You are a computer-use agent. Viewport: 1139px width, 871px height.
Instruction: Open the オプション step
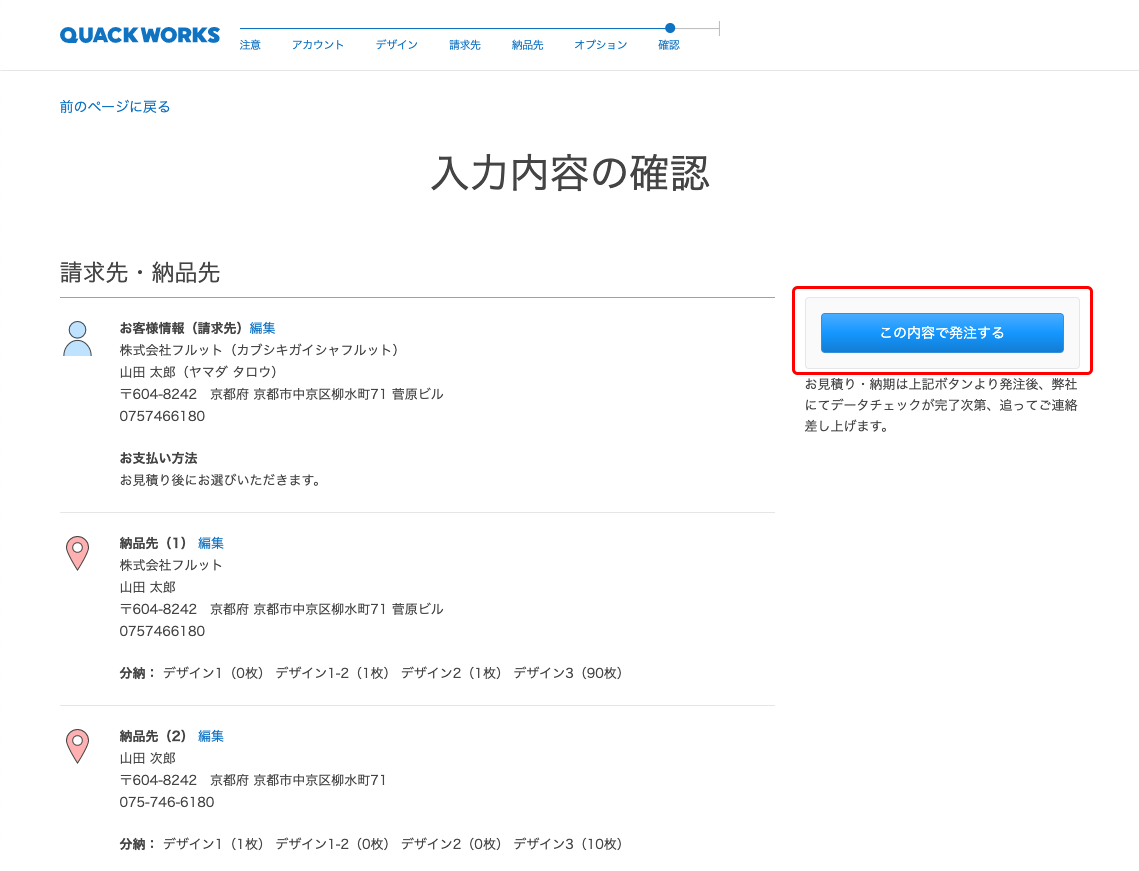click(600, 44)
